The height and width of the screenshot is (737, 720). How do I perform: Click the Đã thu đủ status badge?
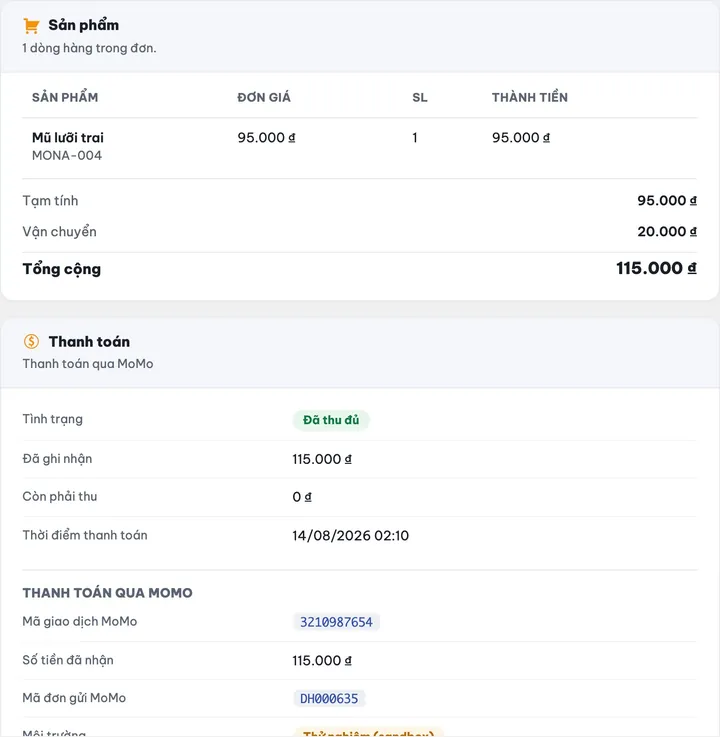tap(331, 420)
